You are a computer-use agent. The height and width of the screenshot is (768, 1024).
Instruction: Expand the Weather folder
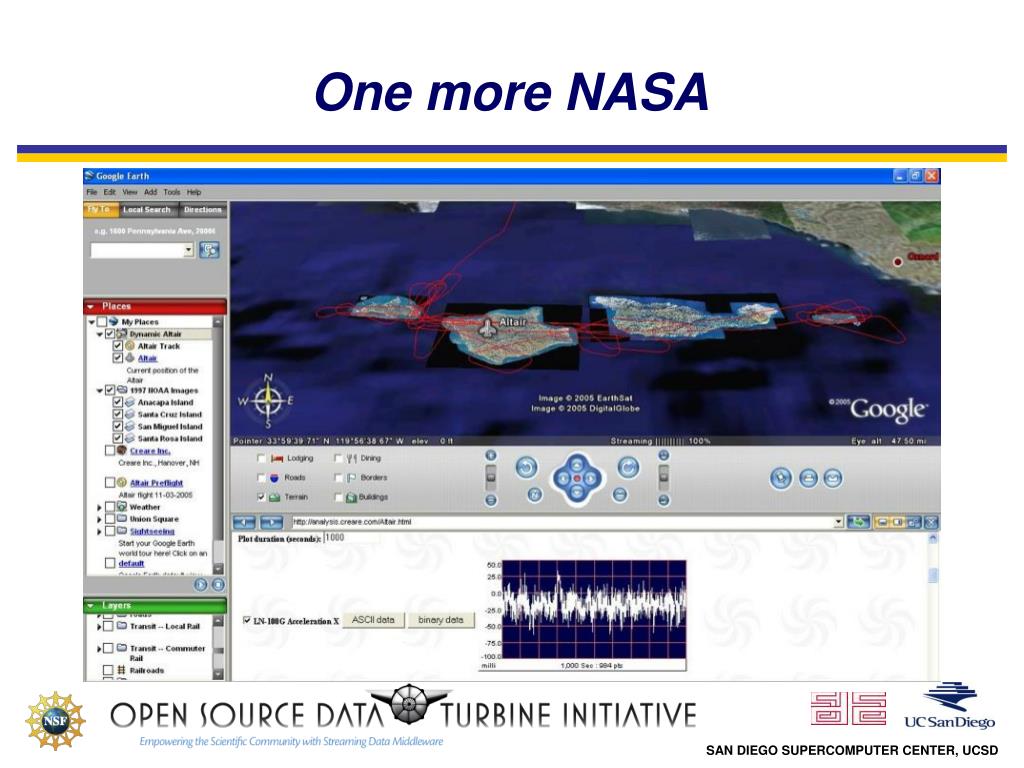tap(99, 507)
